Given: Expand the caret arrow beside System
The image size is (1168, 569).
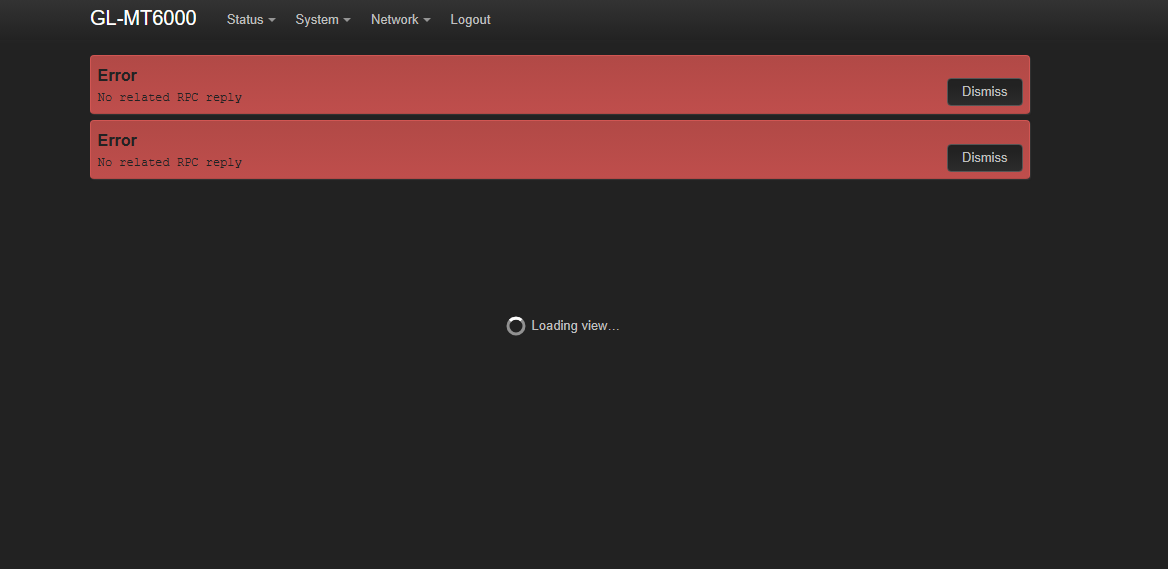Looking at the screenshot, I should 347,21.
